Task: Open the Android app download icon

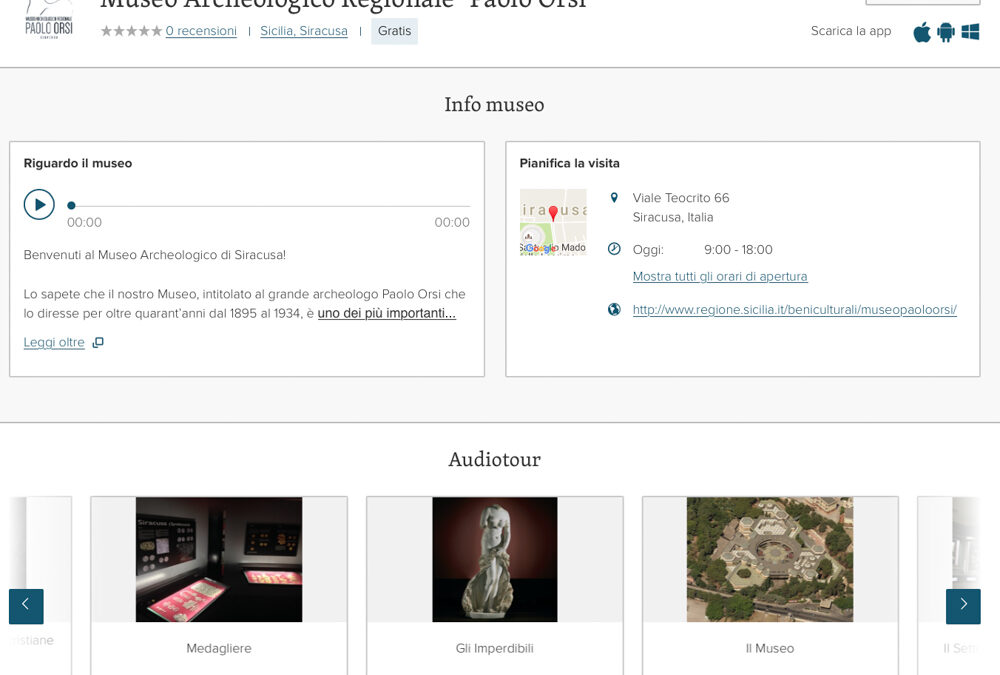Action: pos(946,31)
